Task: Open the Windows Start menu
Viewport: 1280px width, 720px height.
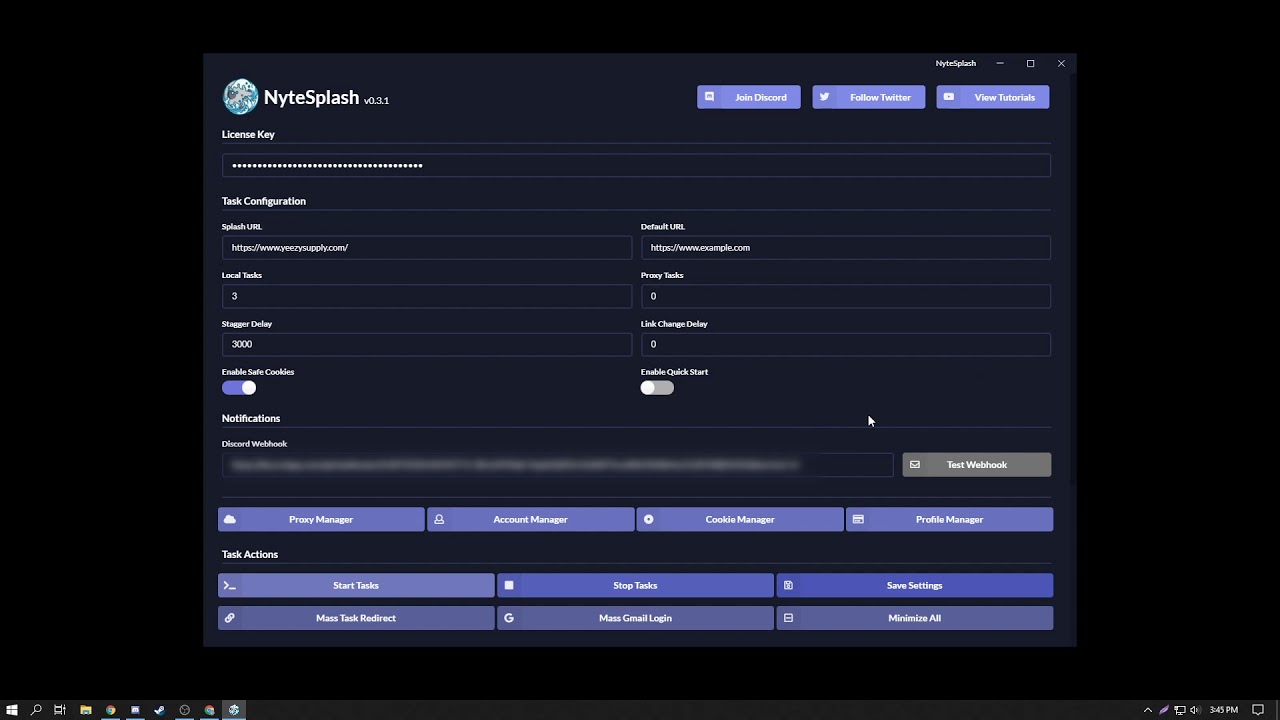Action: coord(12,710)
